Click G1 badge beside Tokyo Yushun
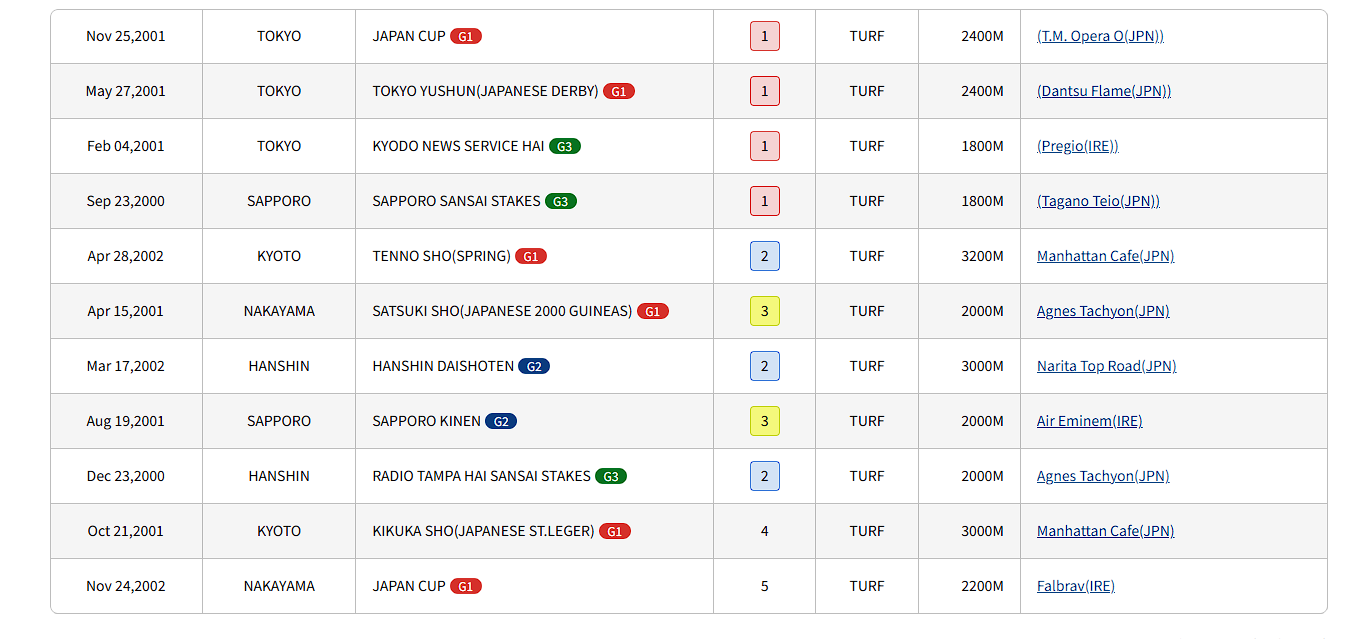This screenshot has height=639, width=1356. click(619, 91)
